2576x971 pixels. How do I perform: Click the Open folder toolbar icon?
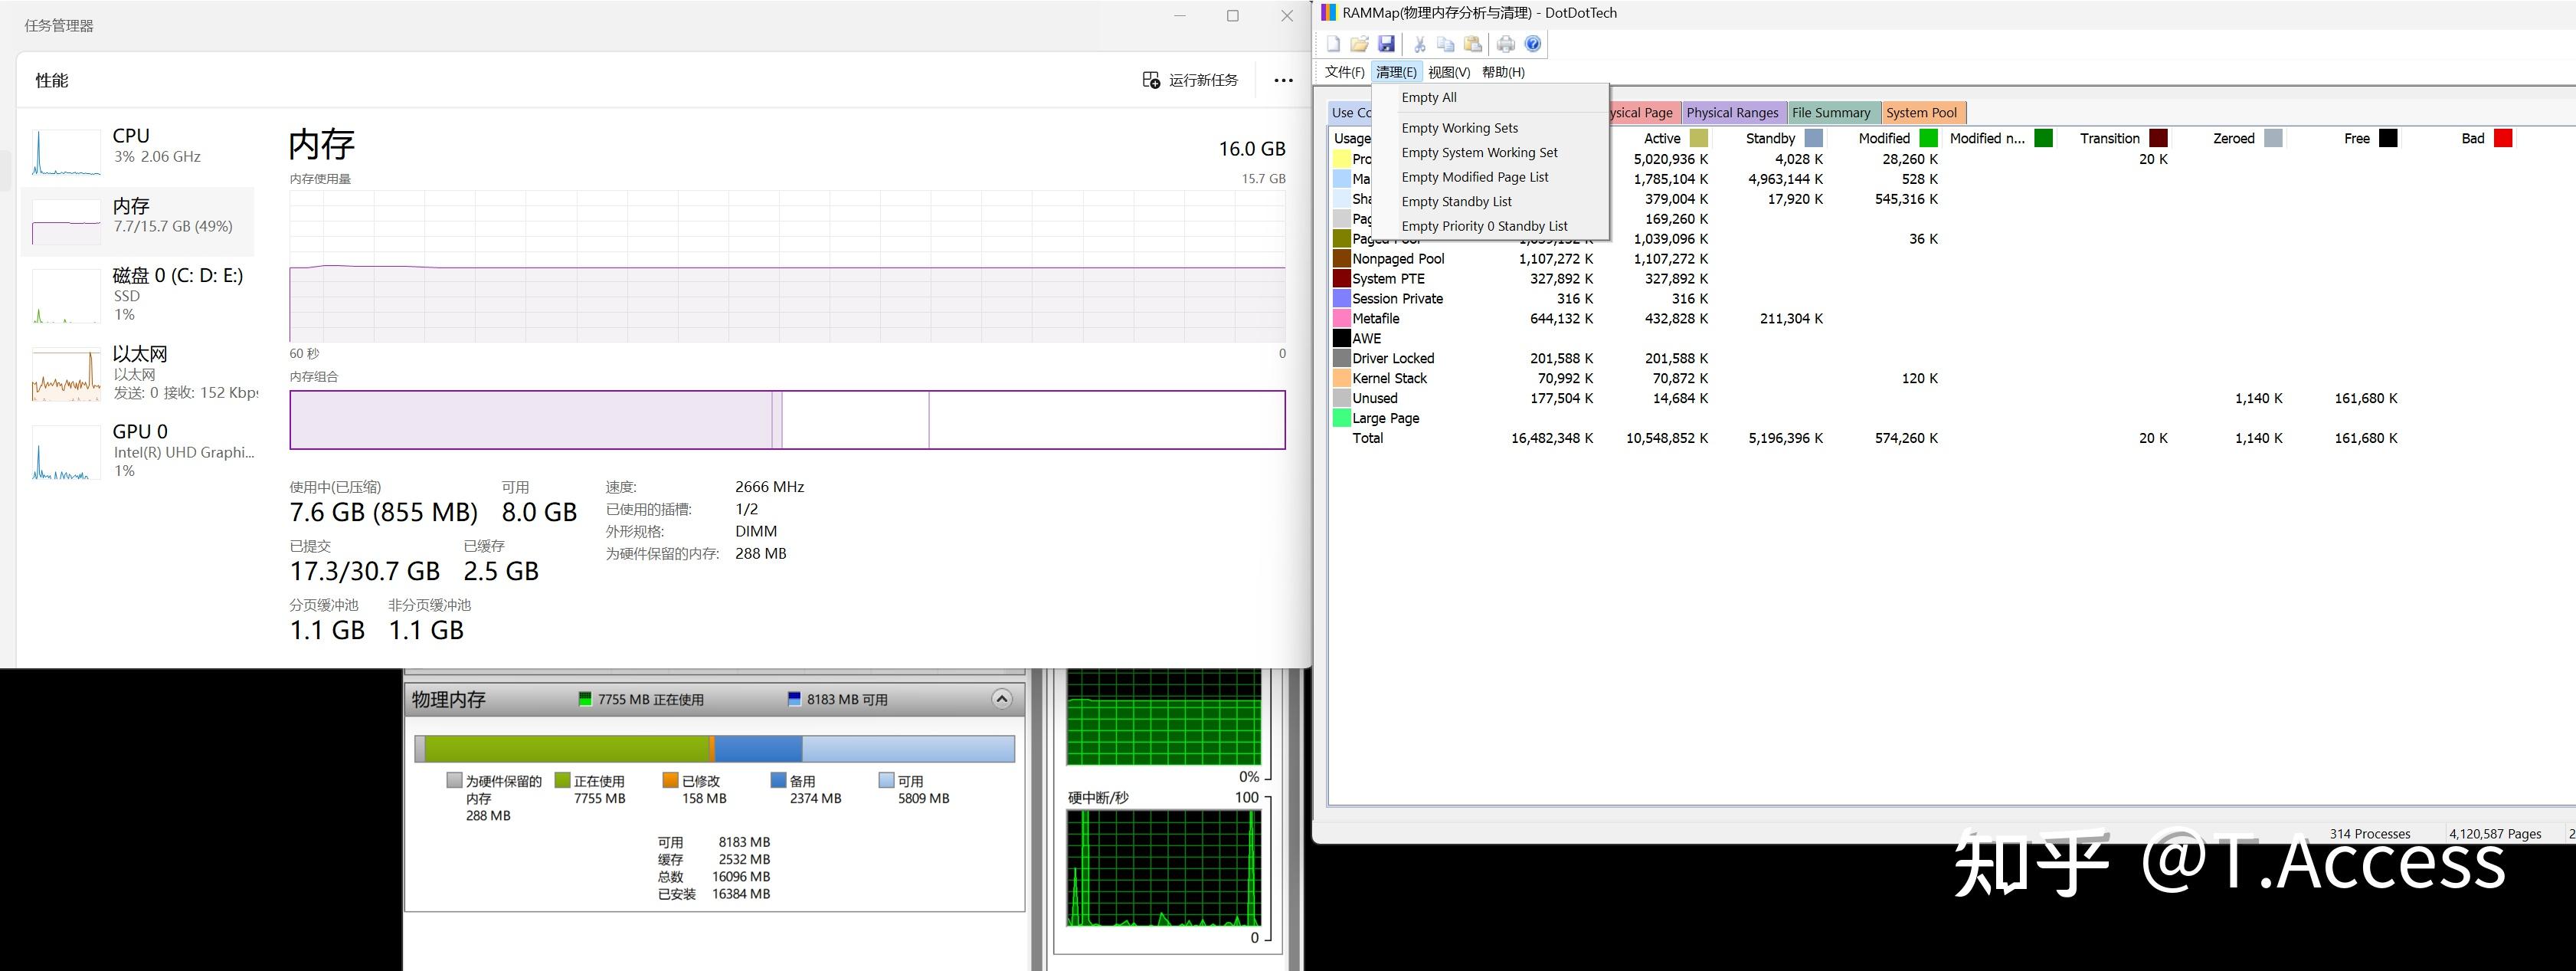(x=1359, y=44)
